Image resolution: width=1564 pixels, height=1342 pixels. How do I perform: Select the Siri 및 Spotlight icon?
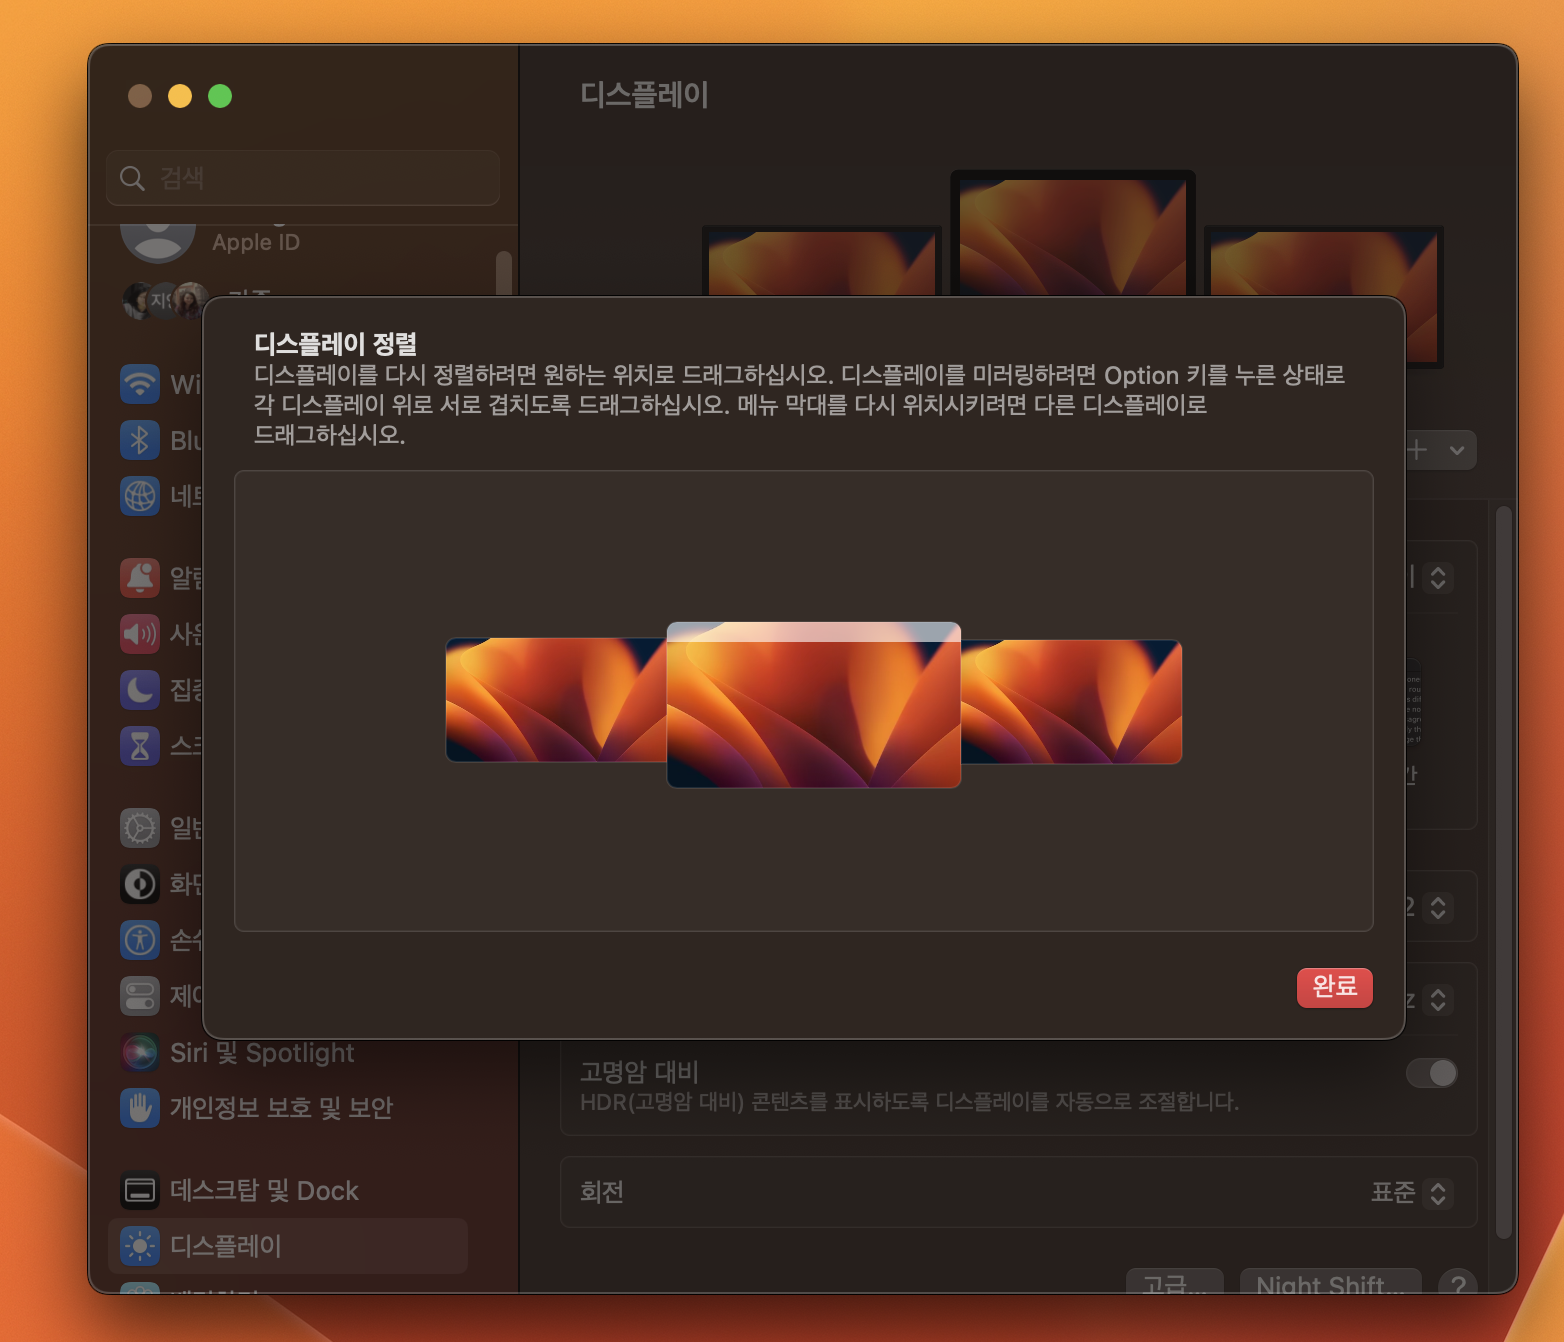point(140,1052)
